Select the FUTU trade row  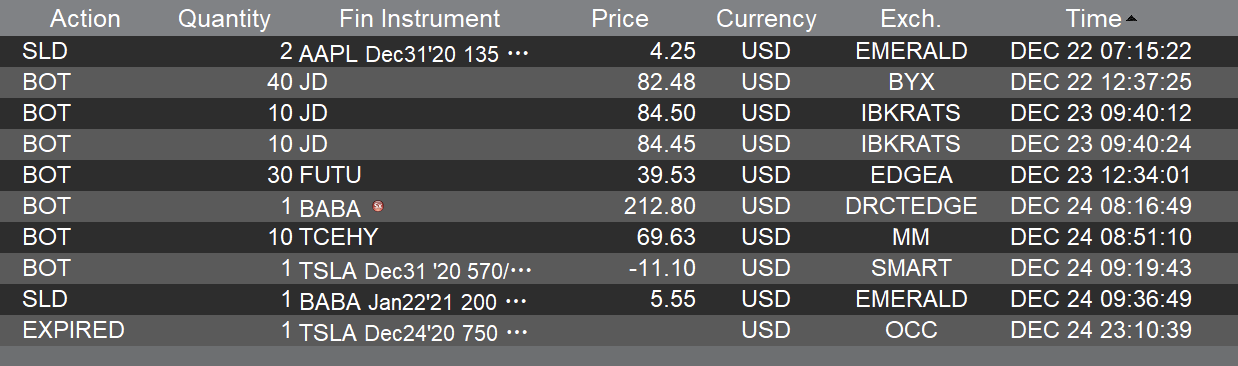click(619, 176)
